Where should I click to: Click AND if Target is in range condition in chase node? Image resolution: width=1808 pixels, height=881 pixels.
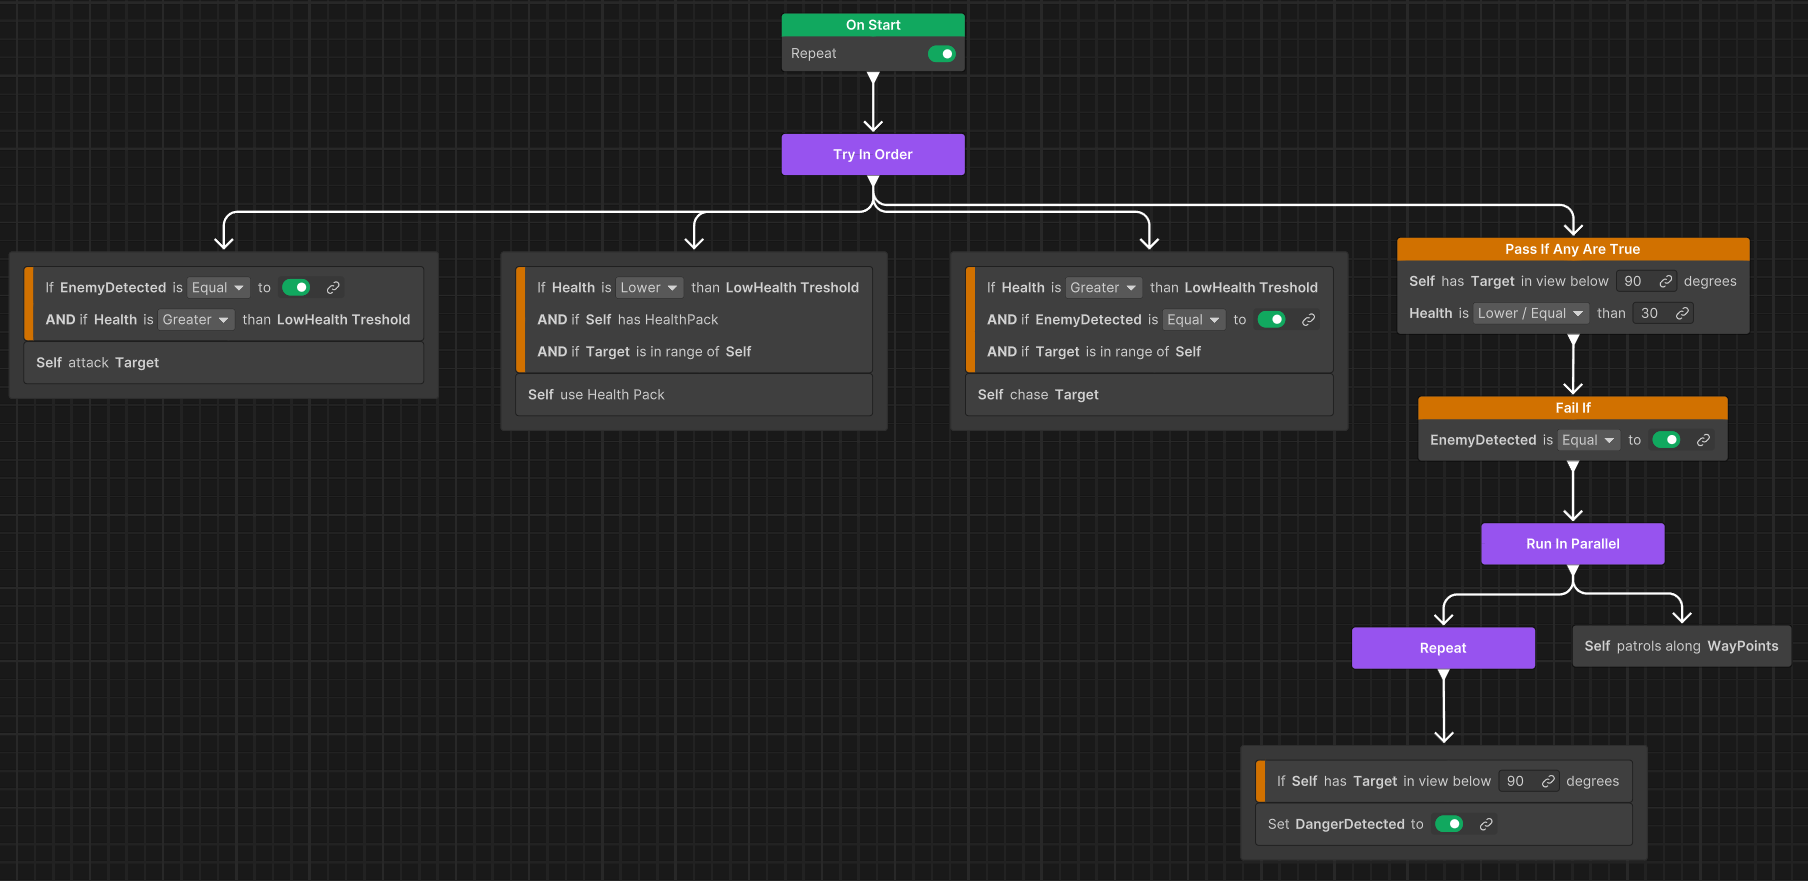tap(1094, 352)
